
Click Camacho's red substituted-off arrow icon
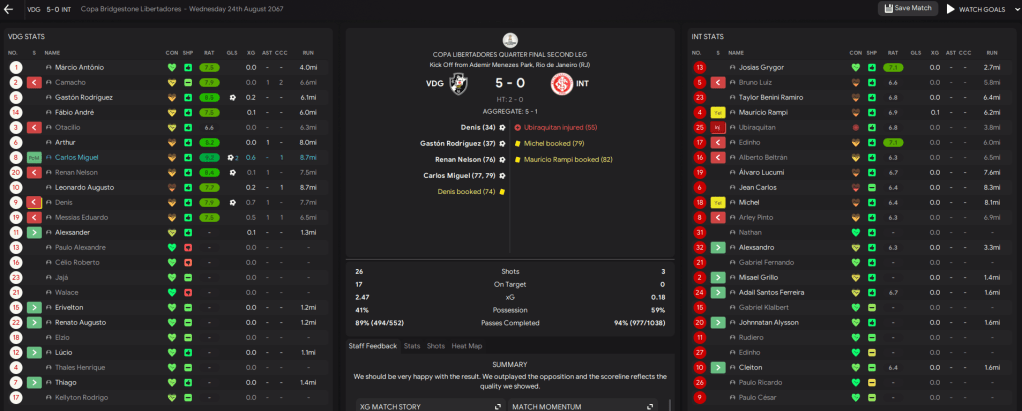coord(35,82)
